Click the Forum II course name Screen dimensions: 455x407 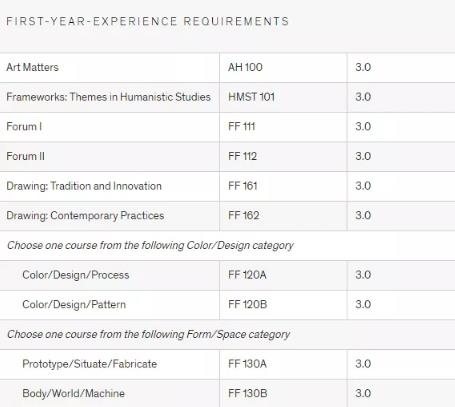tap(25, 156)
